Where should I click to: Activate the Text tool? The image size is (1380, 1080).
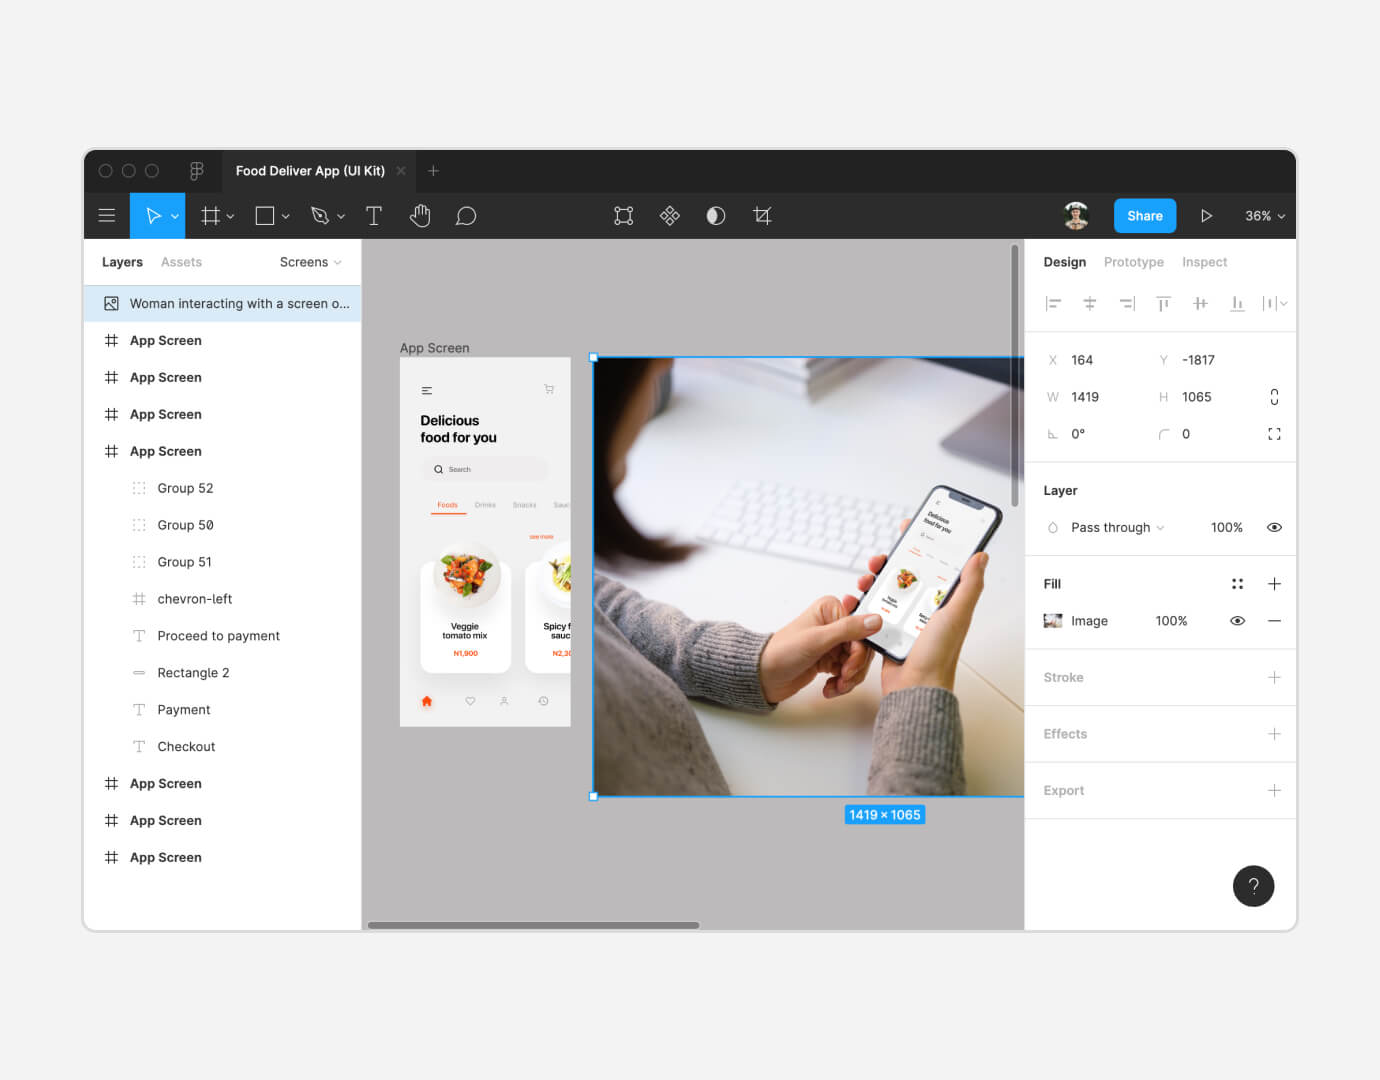click(x=373, y=215)
